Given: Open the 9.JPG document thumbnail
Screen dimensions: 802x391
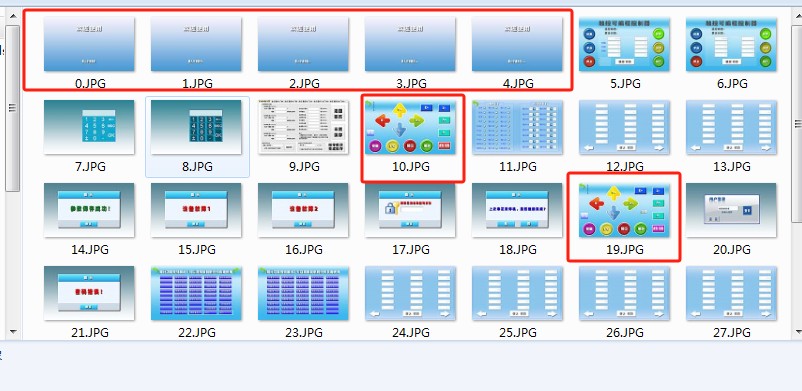Looking at the screenshot, I should (303, 127).
